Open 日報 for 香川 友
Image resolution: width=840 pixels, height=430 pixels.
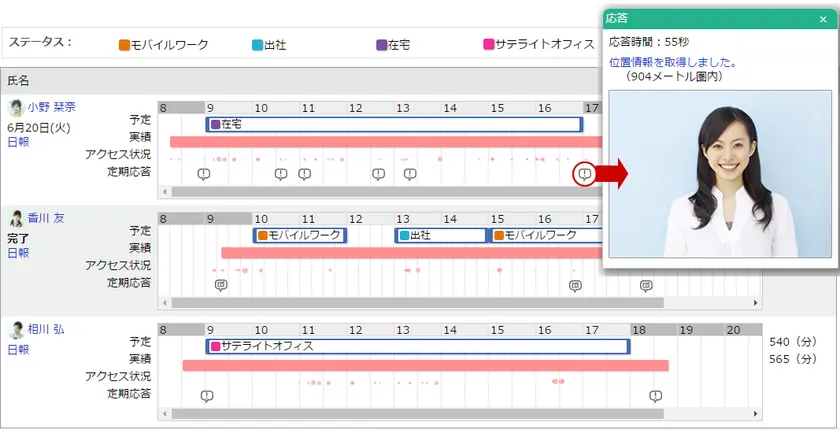(18, 253)
